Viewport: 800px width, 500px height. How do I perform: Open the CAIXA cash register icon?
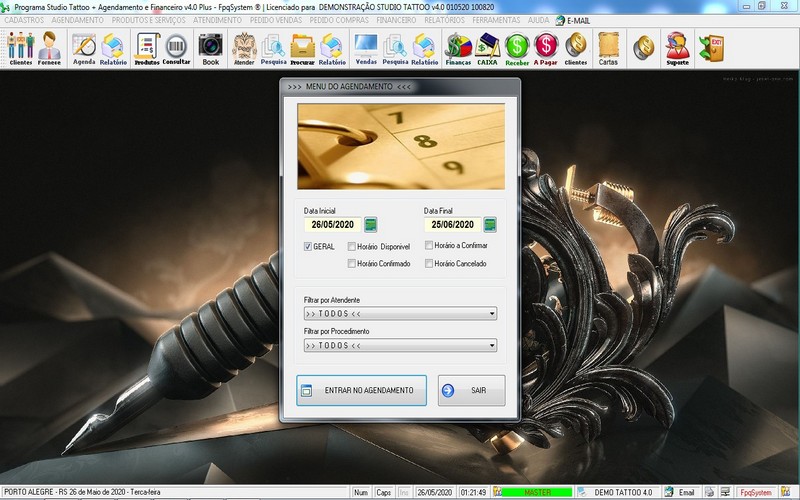pyautogui.click(x=487, y=47)
